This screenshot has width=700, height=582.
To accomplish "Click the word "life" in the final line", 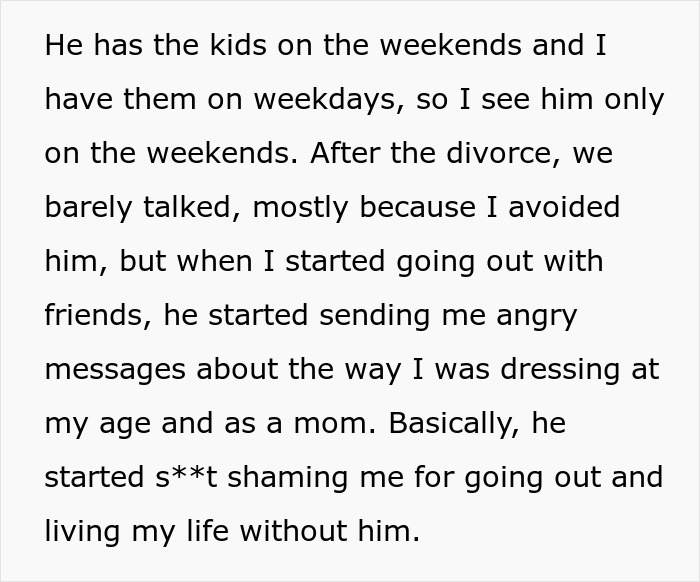I will [x=208, y=531].
